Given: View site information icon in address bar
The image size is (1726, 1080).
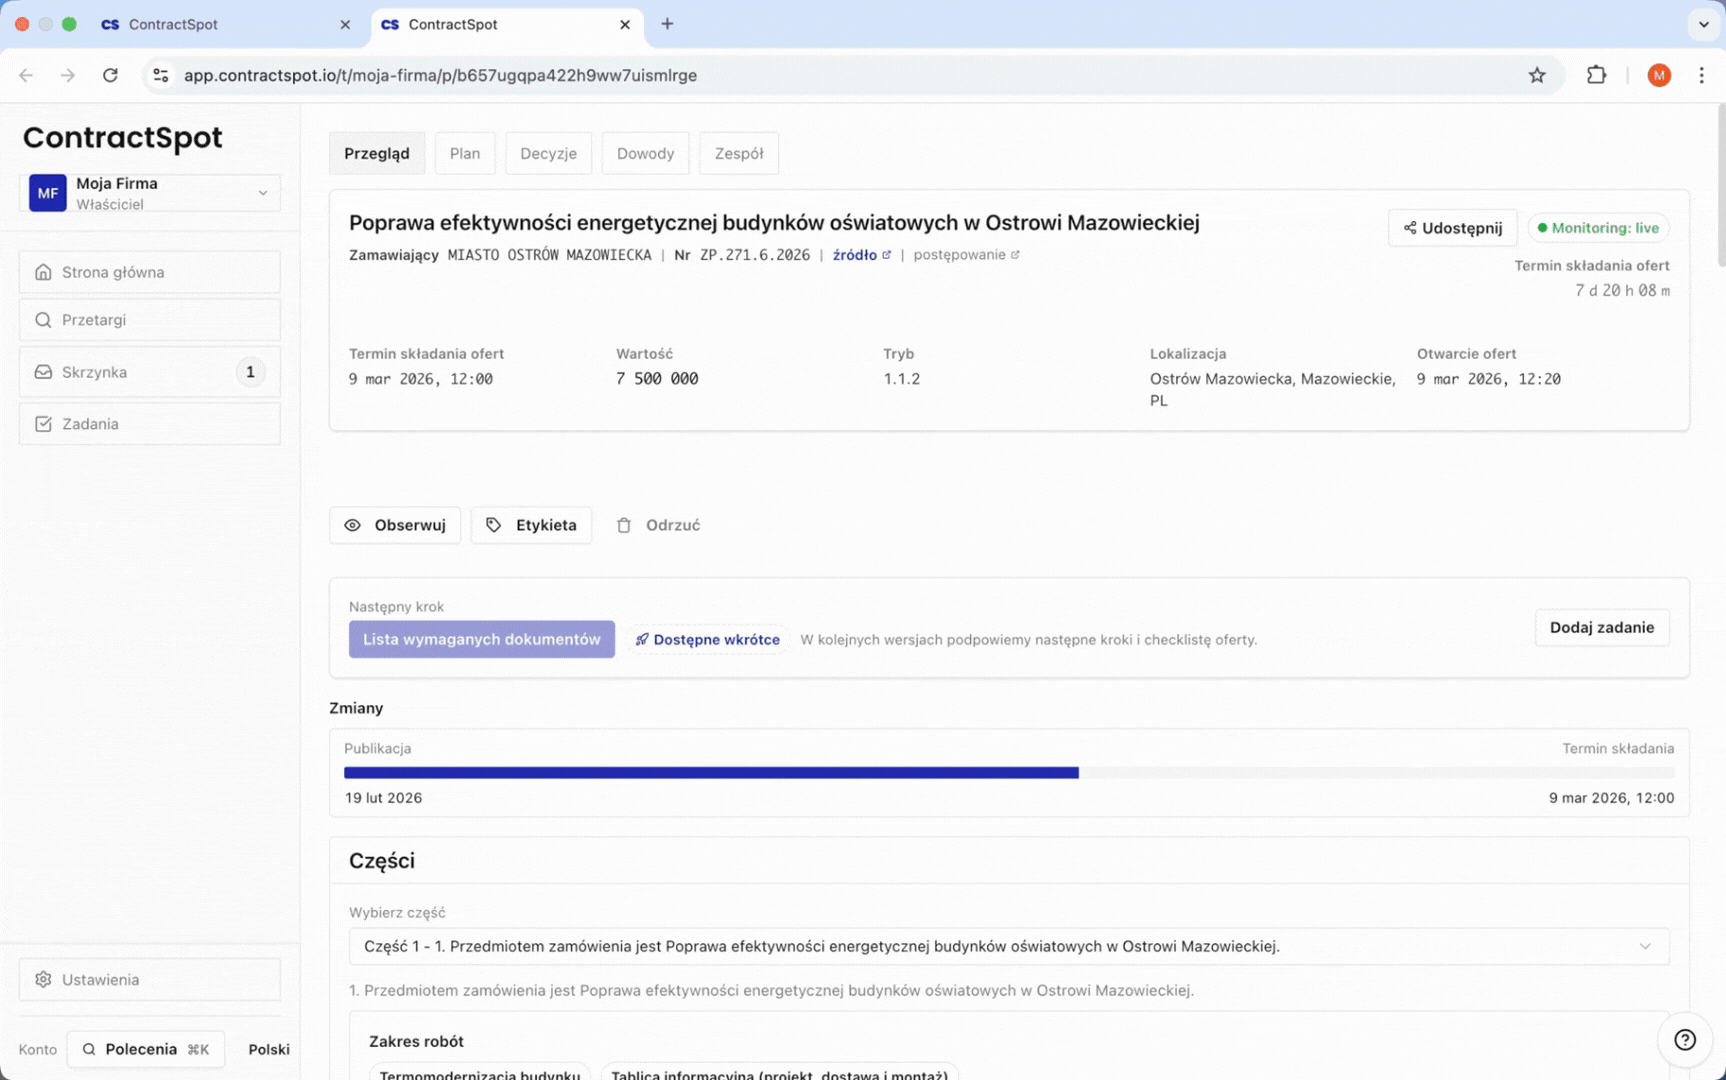Looking at the screenshot, I should 160,75.
